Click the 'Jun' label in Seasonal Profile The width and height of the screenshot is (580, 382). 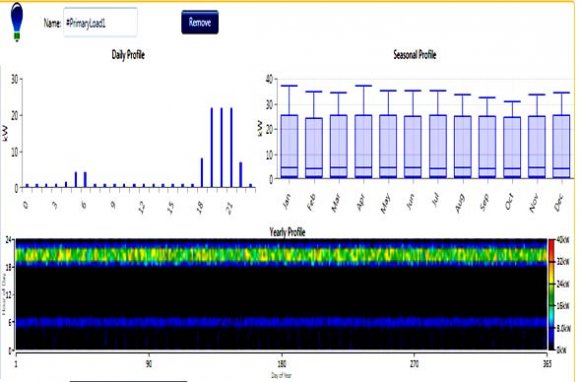tap(411, 202)
